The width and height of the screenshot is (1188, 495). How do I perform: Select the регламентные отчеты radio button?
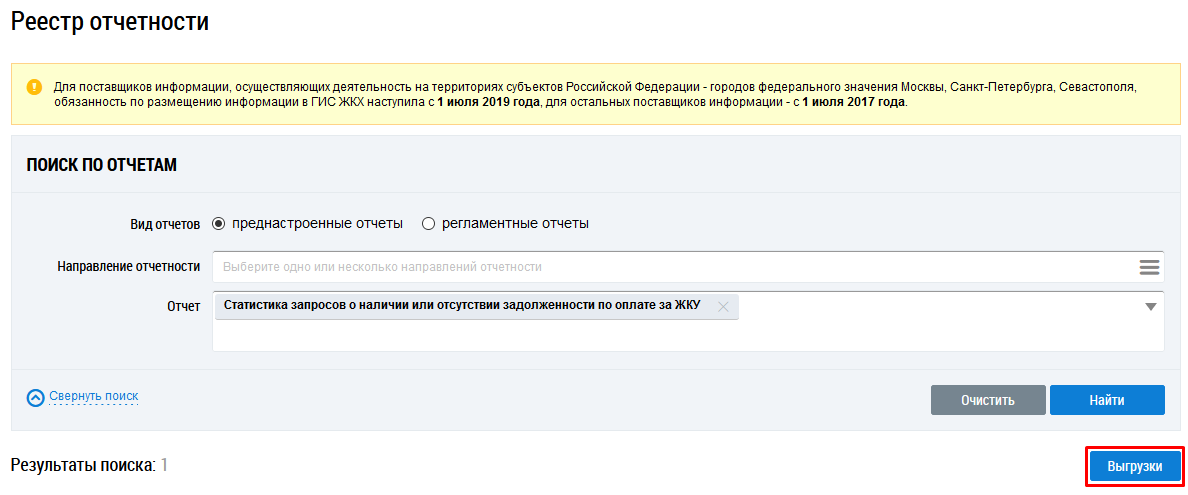429,224
